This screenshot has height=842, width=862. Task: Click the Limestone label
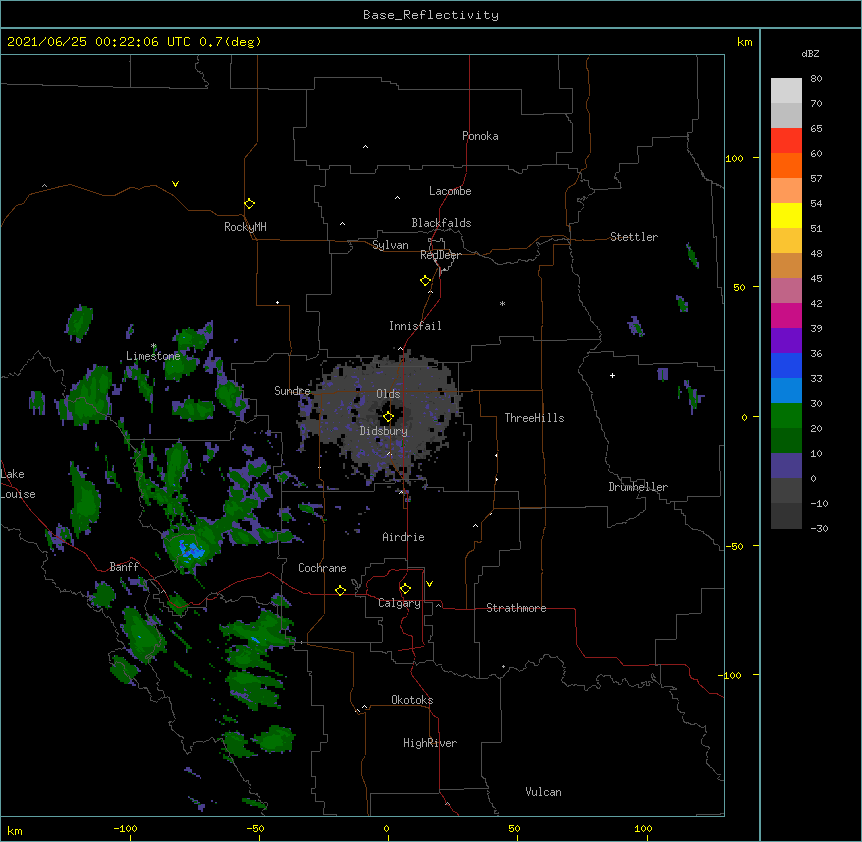[x=153, y=356]
